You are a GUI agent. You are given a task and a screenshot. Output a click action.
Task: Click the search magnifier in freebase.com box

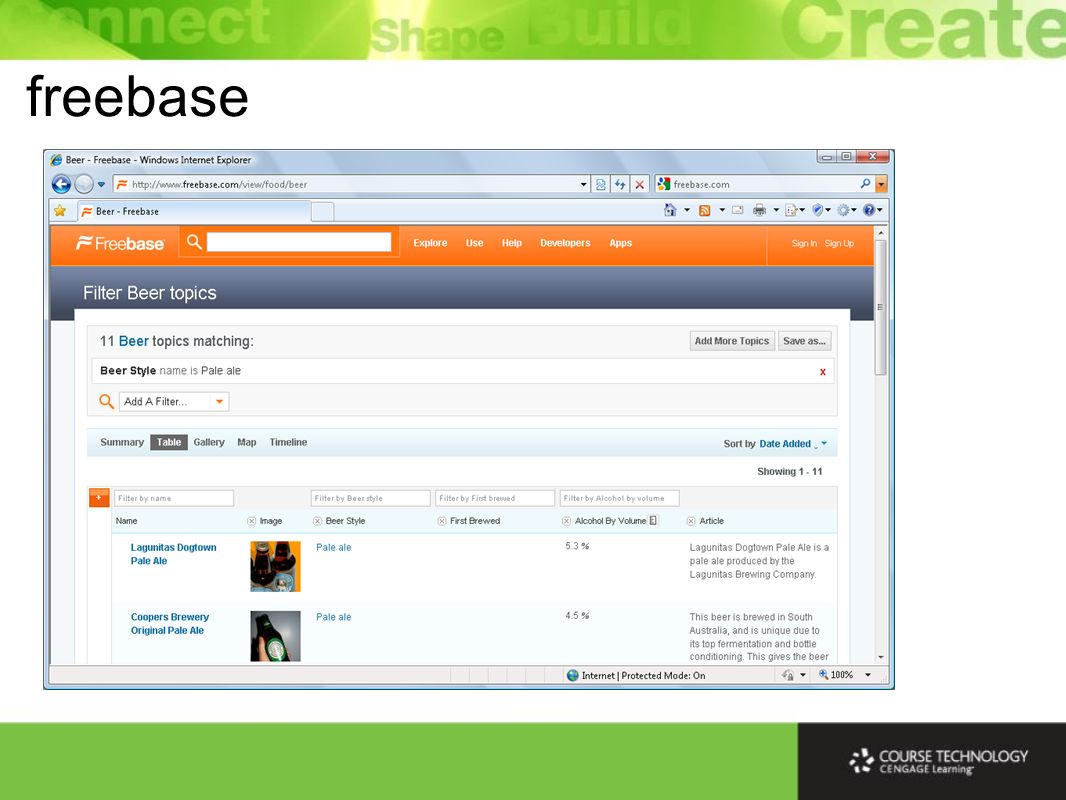click(865, 184)
